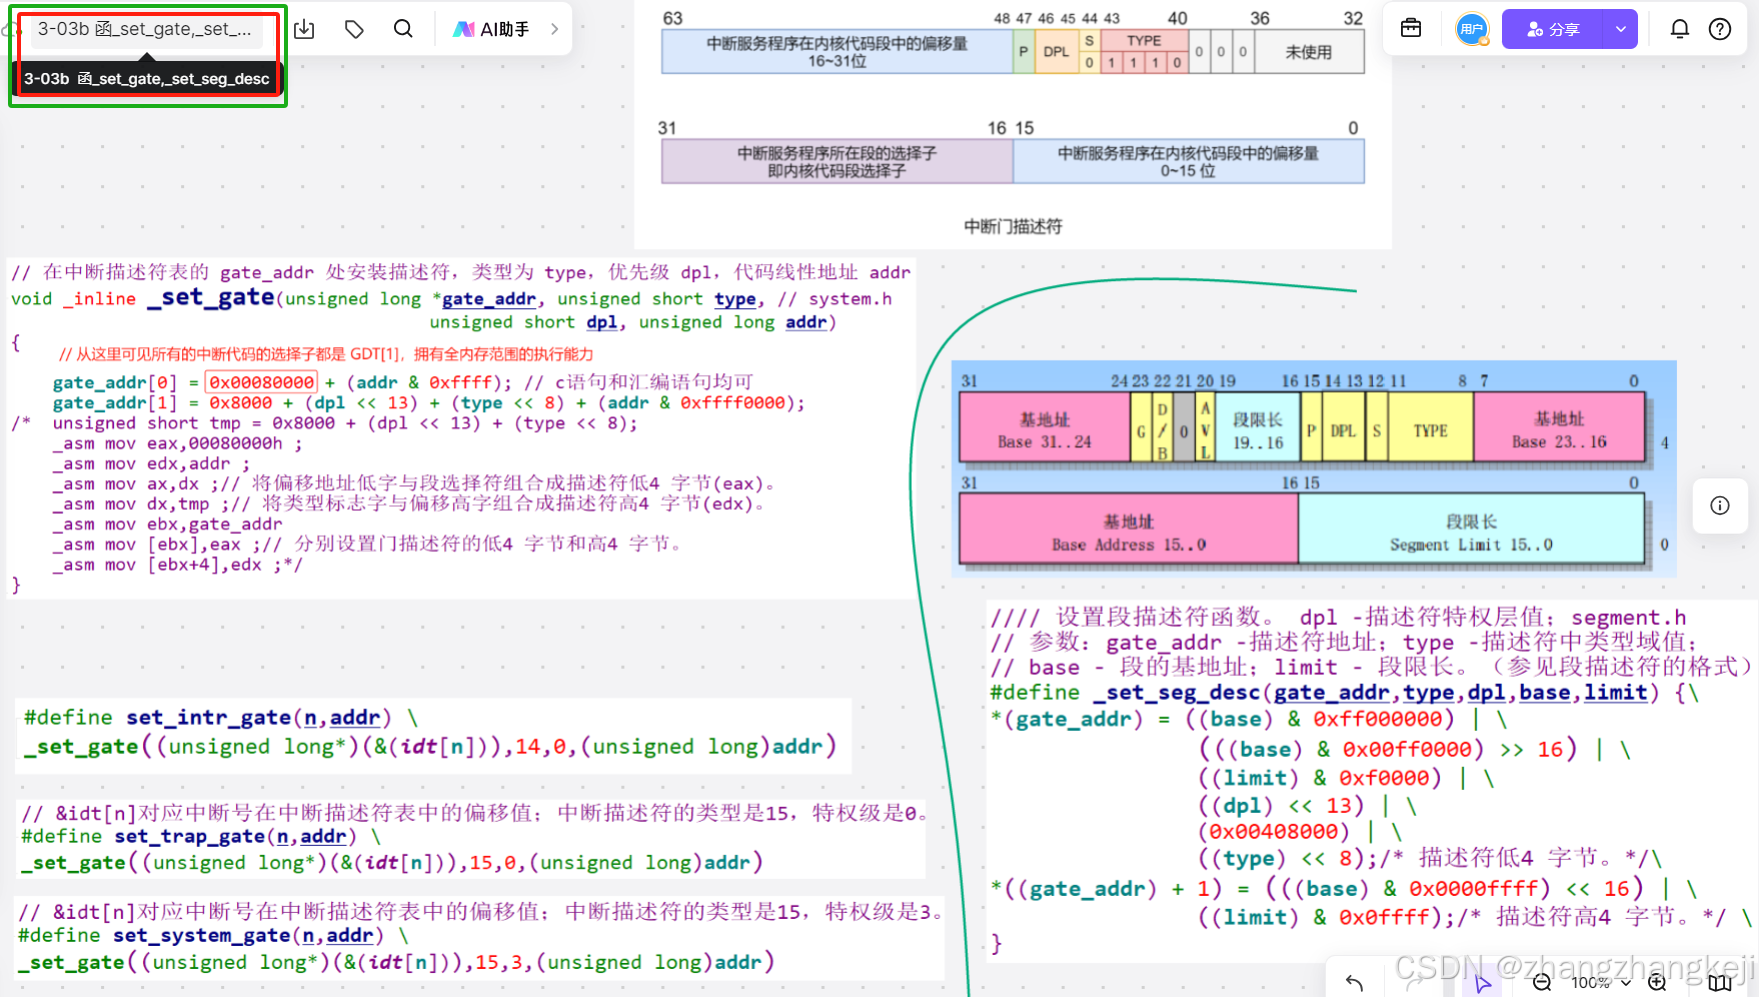
Task: Click the 中断门描述符 caption under diagram
Action: [x=1013, y=227]
